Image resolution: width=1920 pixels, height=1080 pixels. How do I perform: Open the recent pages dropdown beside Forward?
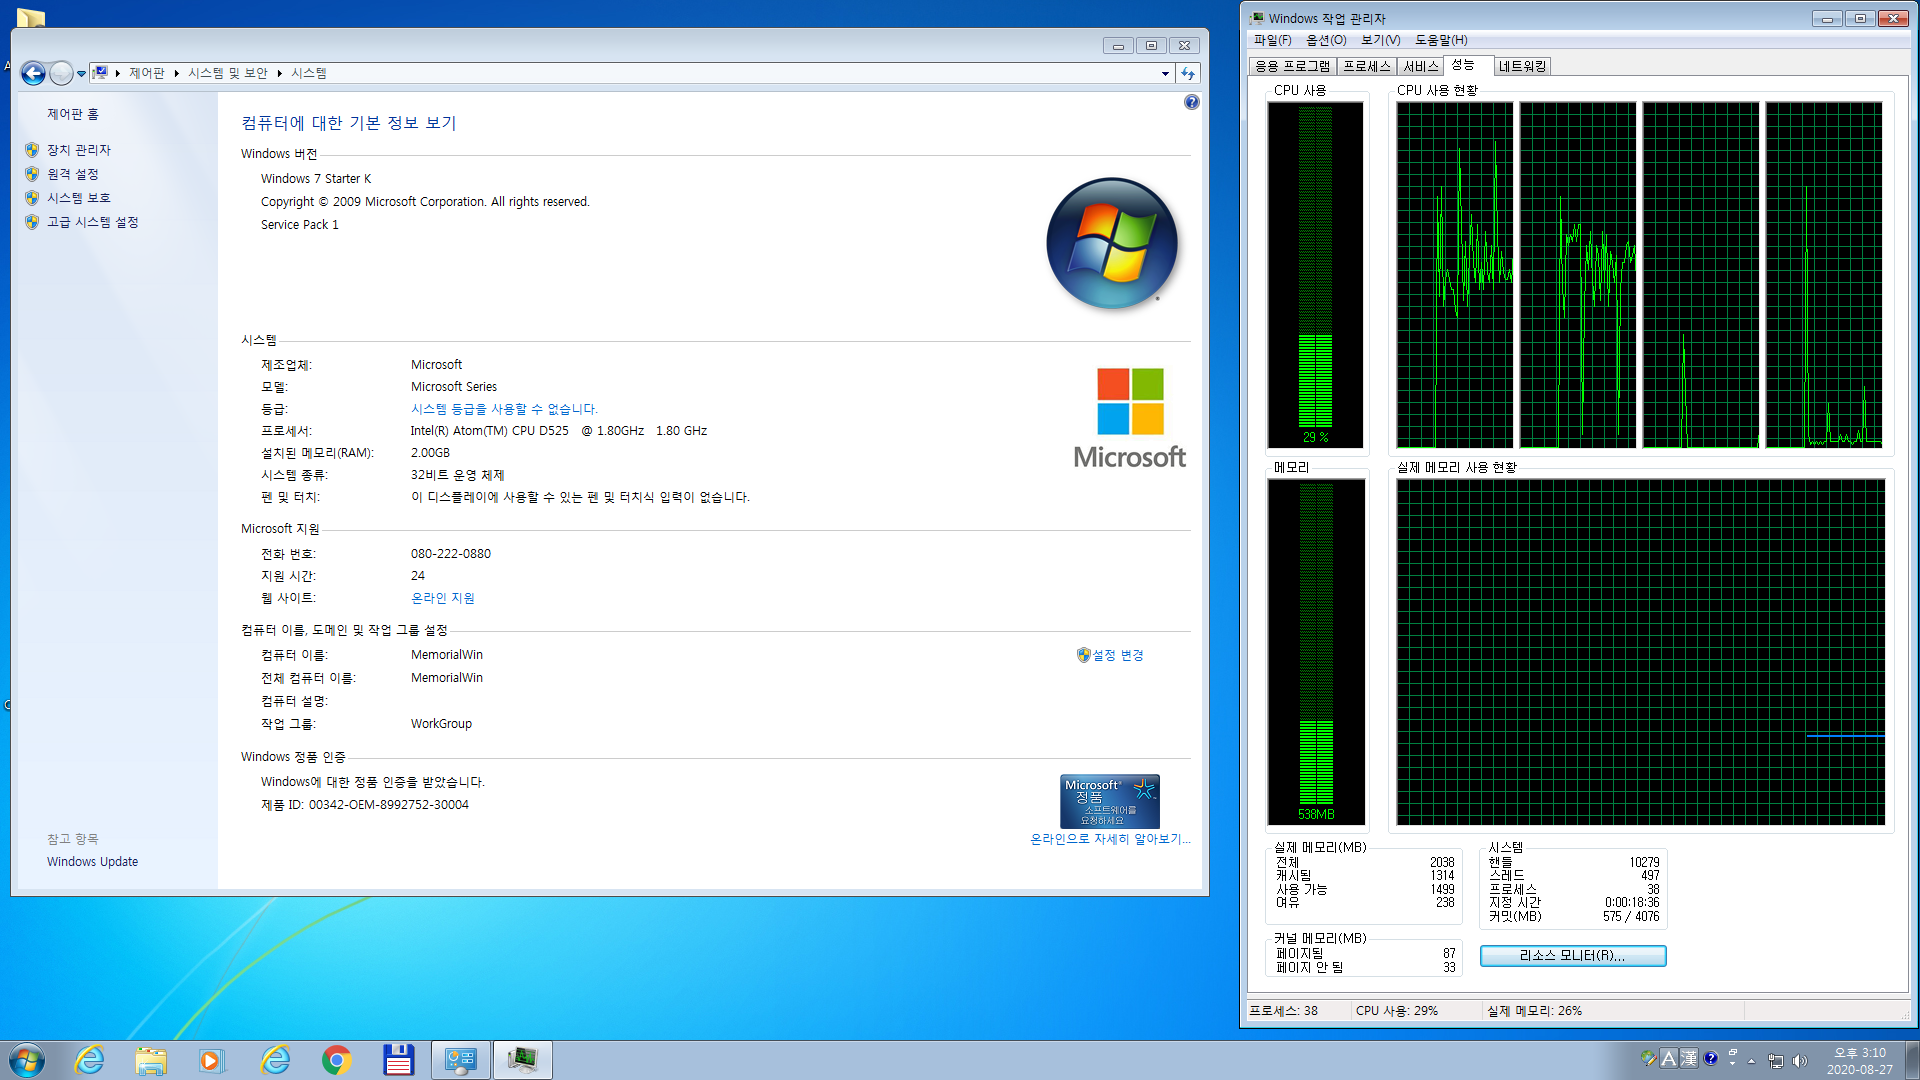point(82,74)
